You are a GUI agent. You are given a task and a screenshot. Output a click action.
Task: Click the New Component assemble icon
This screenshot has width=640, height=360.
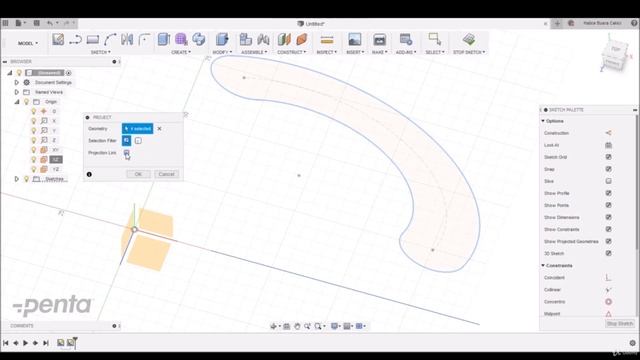[245, 39]
